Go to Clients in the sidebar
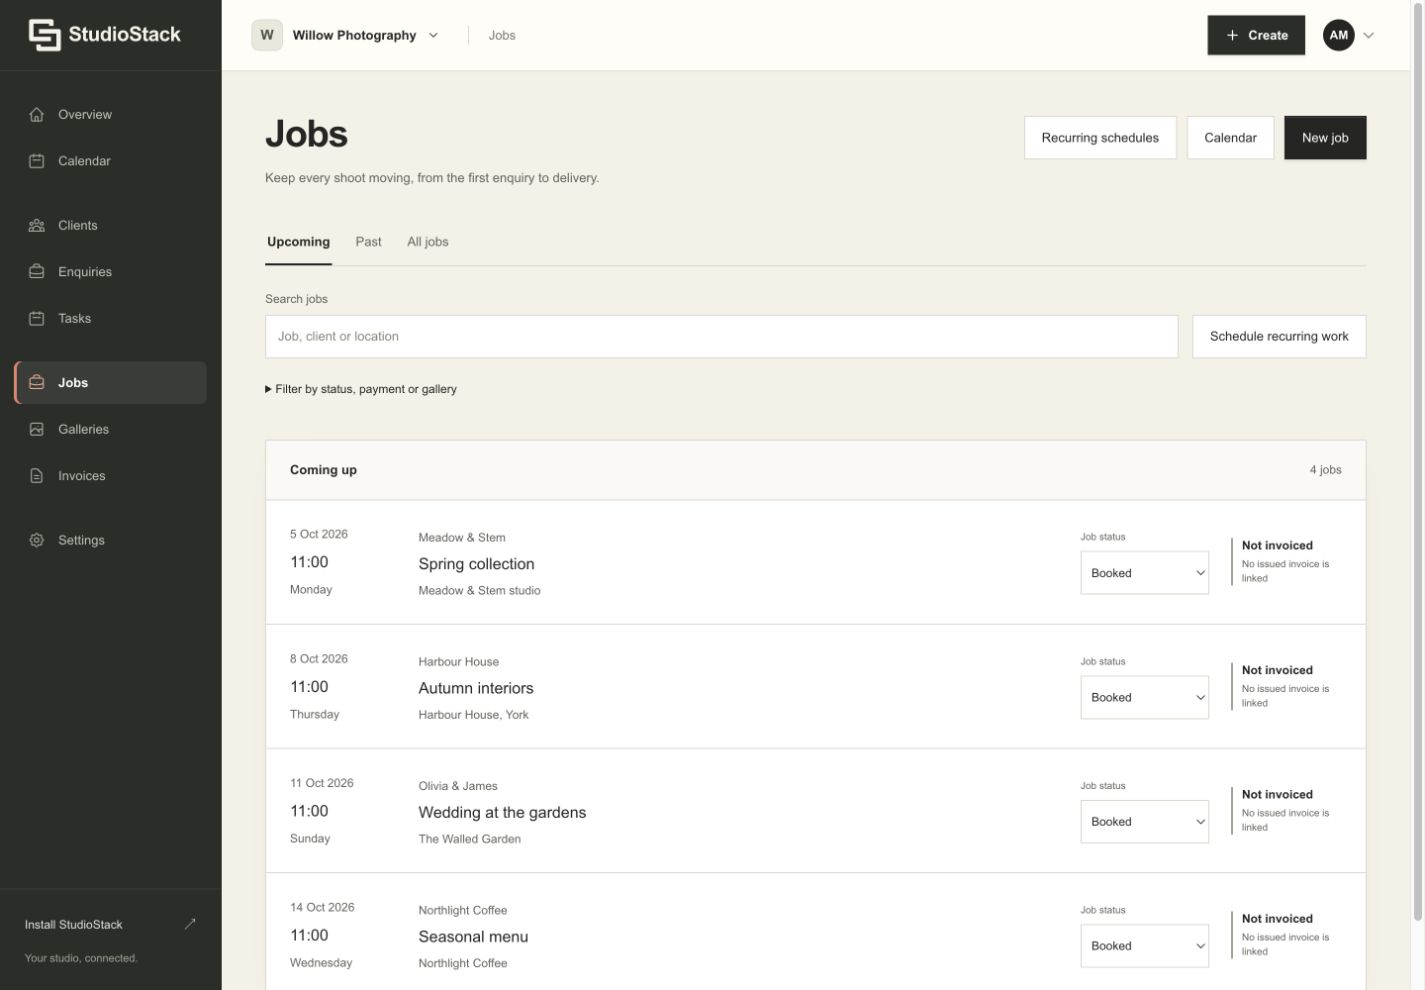 point(110,225)
